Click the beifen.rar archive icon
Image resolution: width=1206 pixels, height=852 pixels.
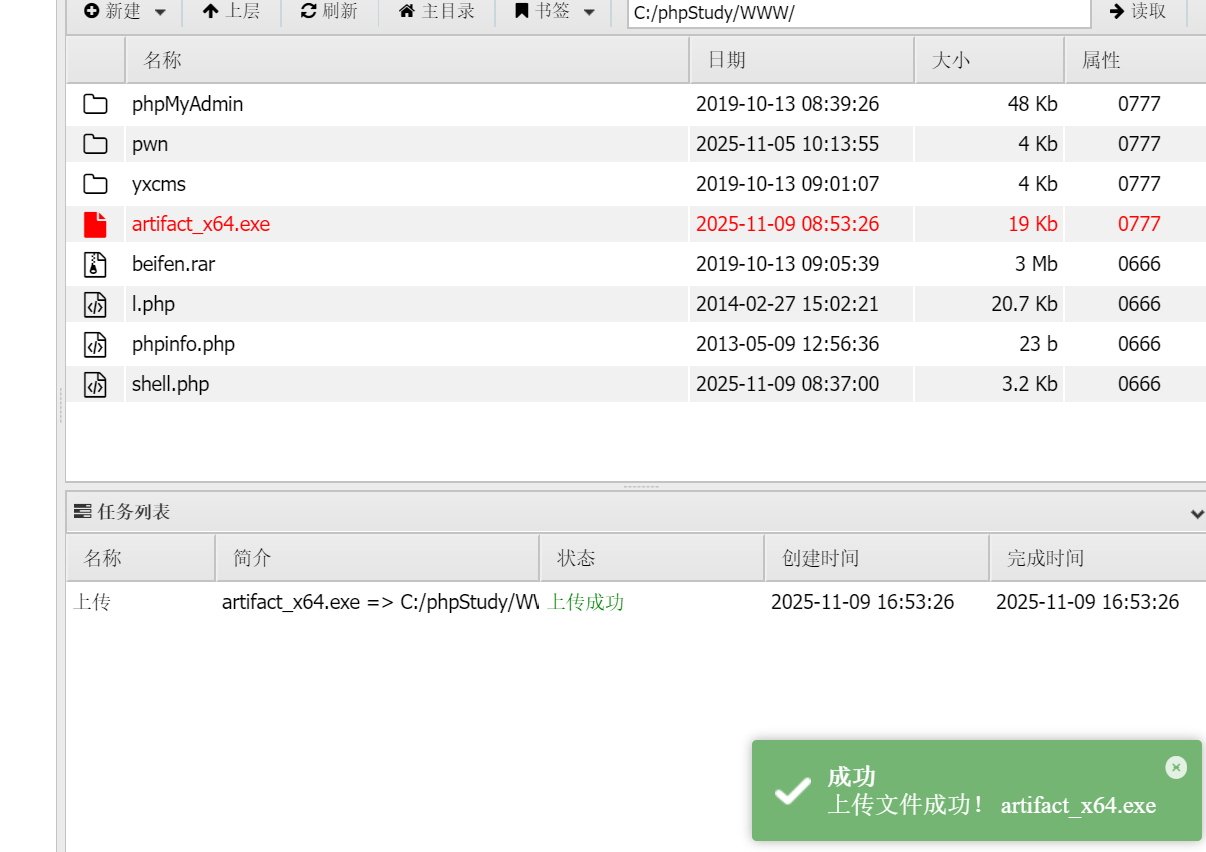(95, 264)
